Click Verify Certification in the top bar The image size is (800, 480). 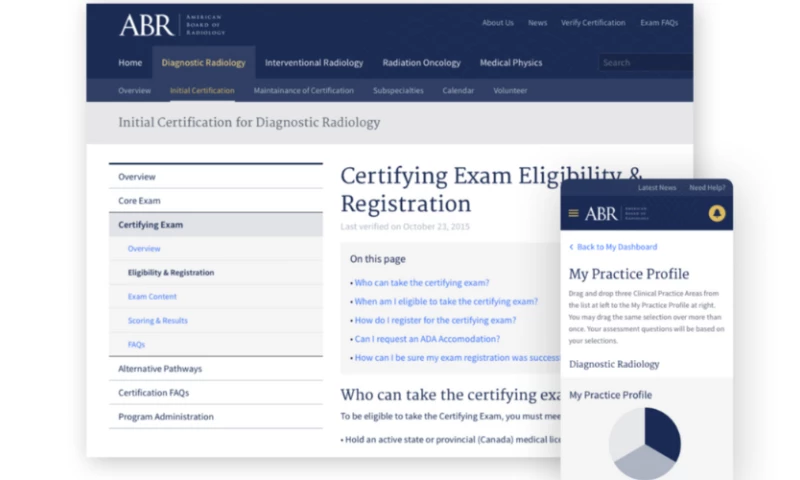pyautogui.click(x=592, y=23)
